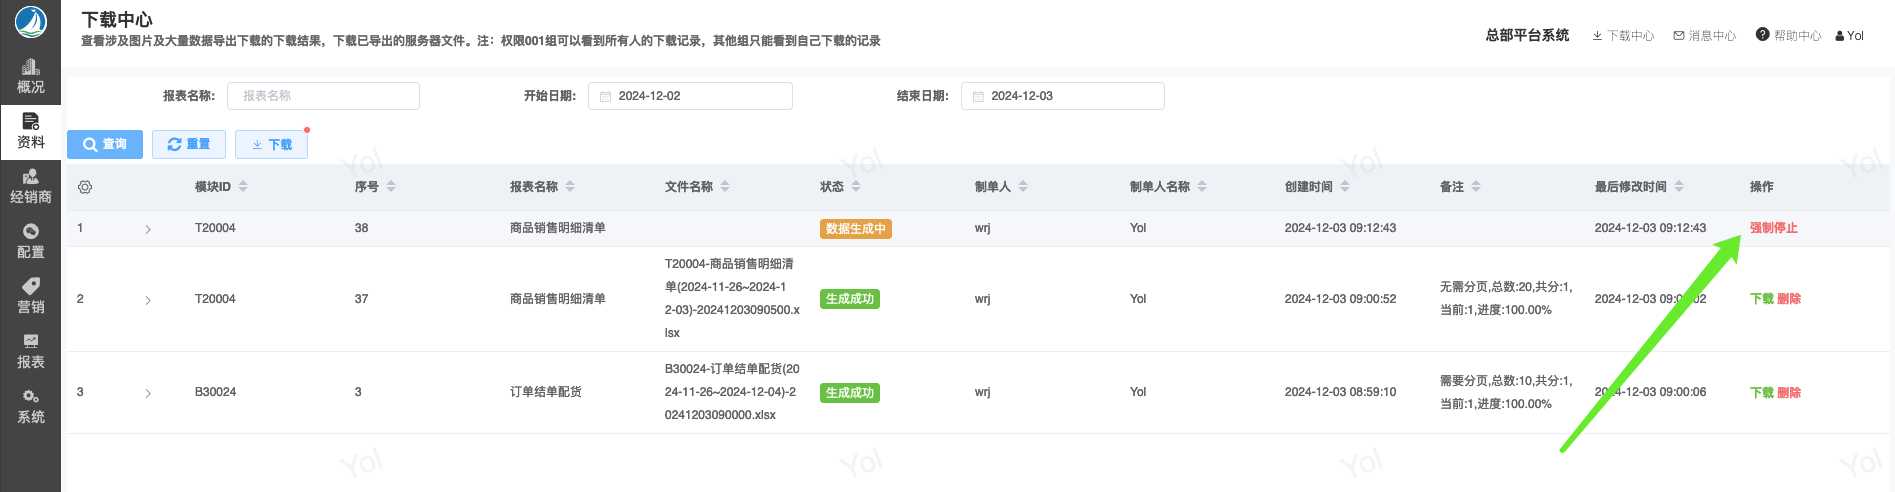This screenshot has width=1895, height=492.
Task: Select the 资料 sidebar menu item
Action: (x=30, y=131)
